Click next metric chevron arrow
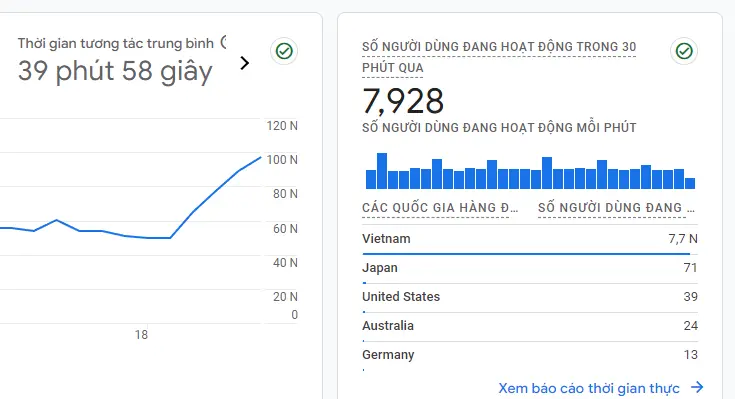735x399 pixels. 245,63
